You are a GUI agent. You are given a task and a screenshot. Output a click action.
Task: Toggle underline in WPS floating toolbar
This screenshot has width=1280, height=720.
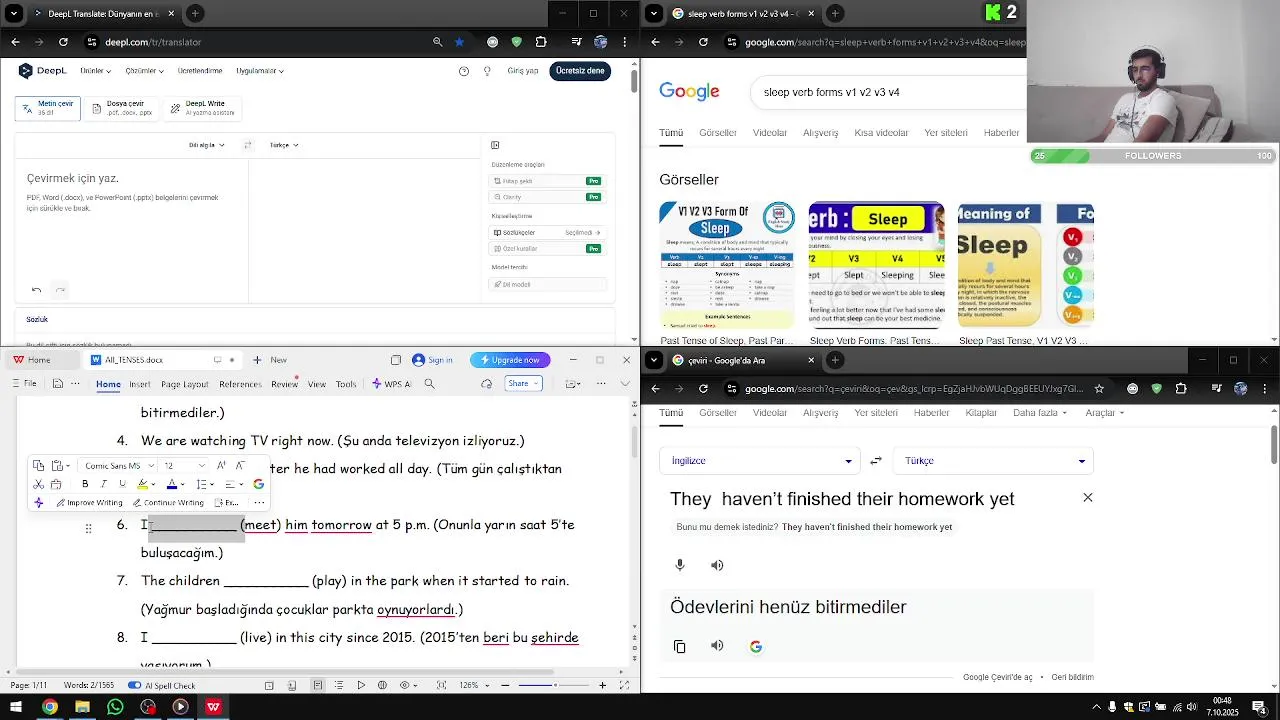tap(122, 484)
